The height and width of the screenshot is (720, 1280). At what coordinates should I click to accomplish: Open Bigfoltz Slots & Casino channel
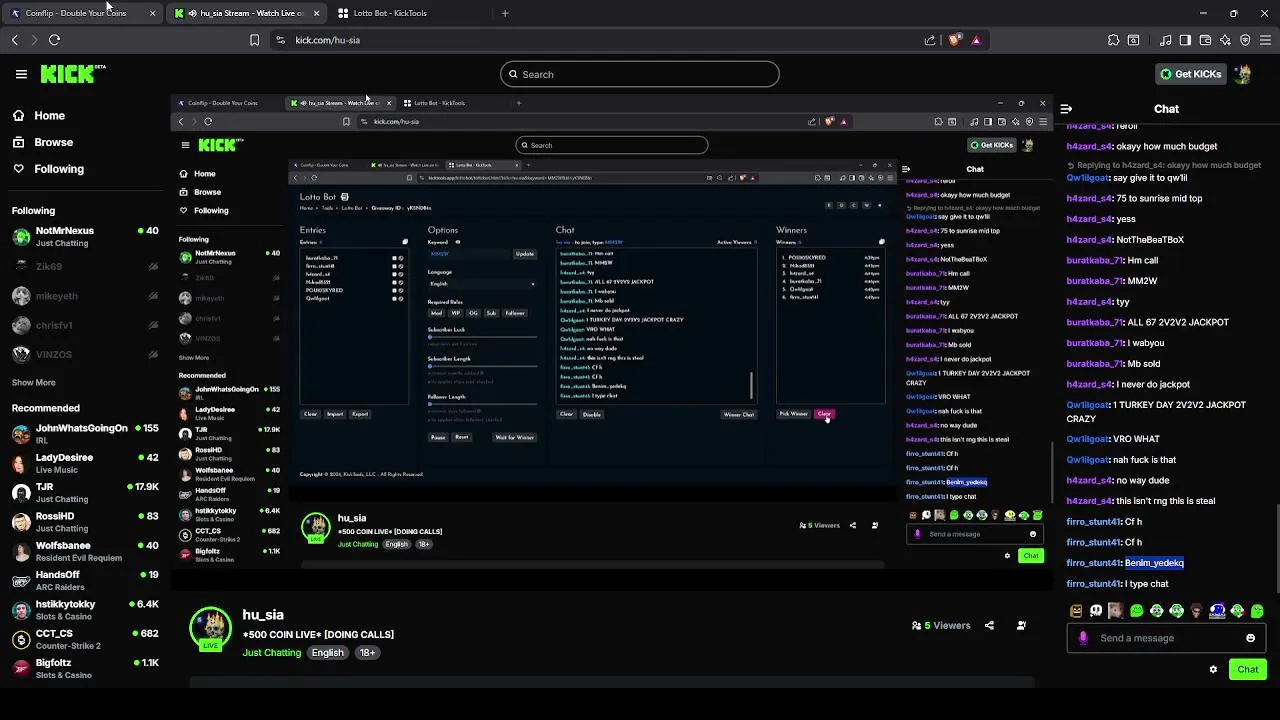tap(84, 668)
